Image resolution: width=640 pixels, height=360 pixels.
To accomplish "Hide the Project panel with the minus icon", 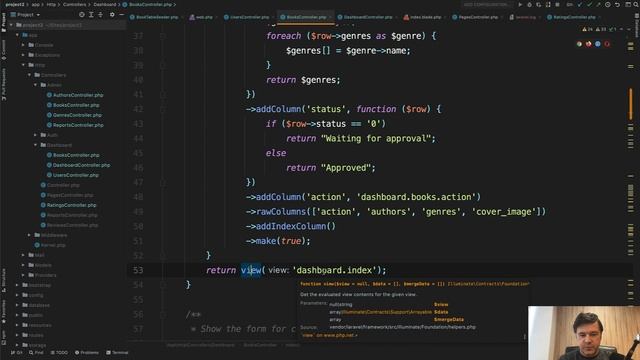I will 121,14.
